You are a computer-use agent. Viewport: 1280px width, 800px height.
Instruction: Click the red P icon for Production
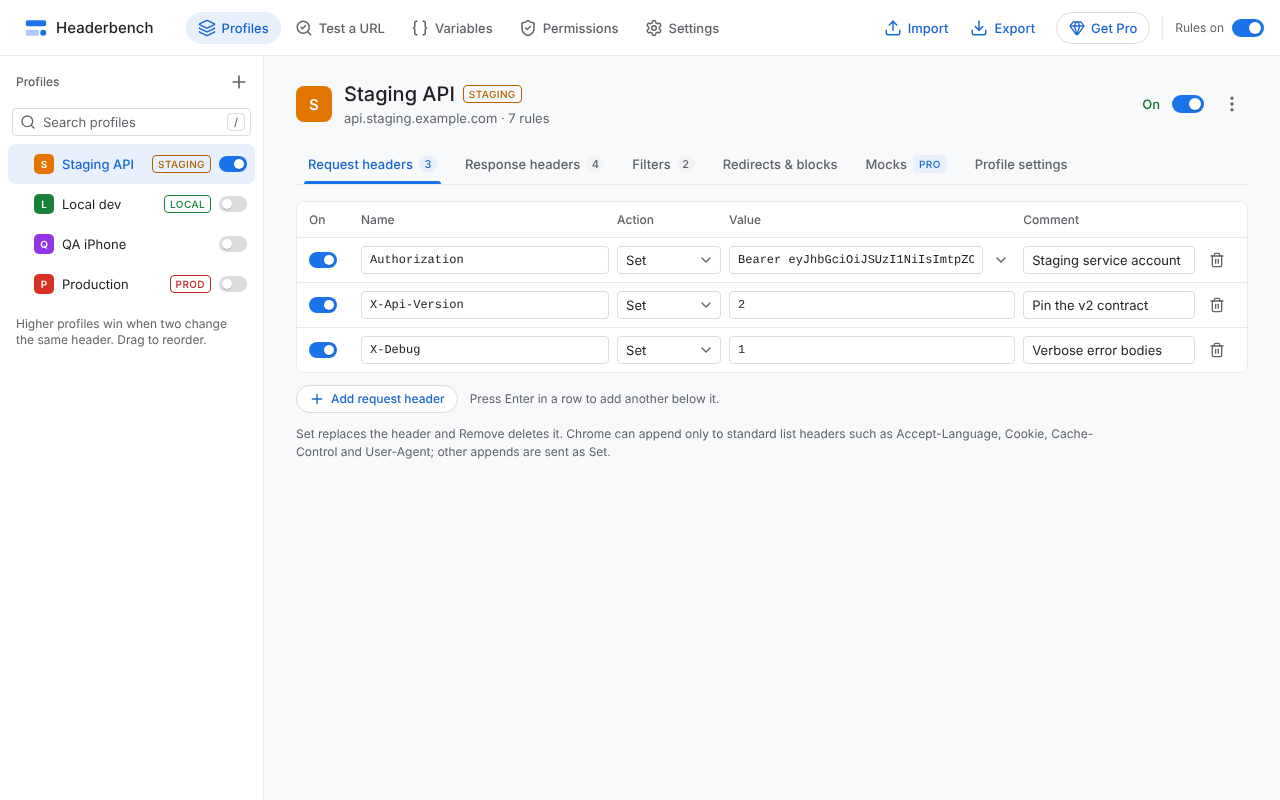[44, 284]
